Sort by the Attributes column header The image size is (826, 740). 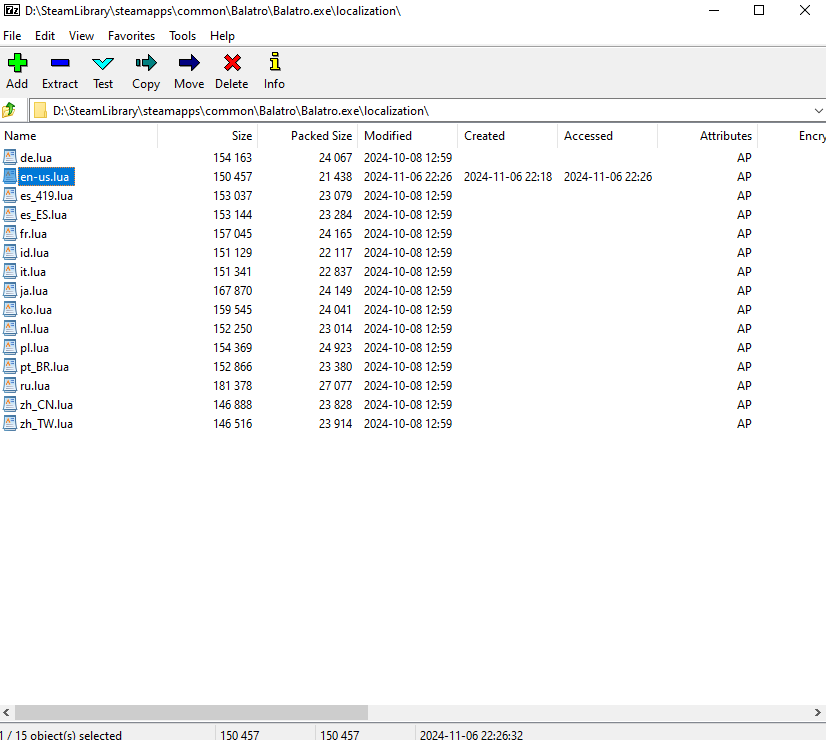pos(707,136)
